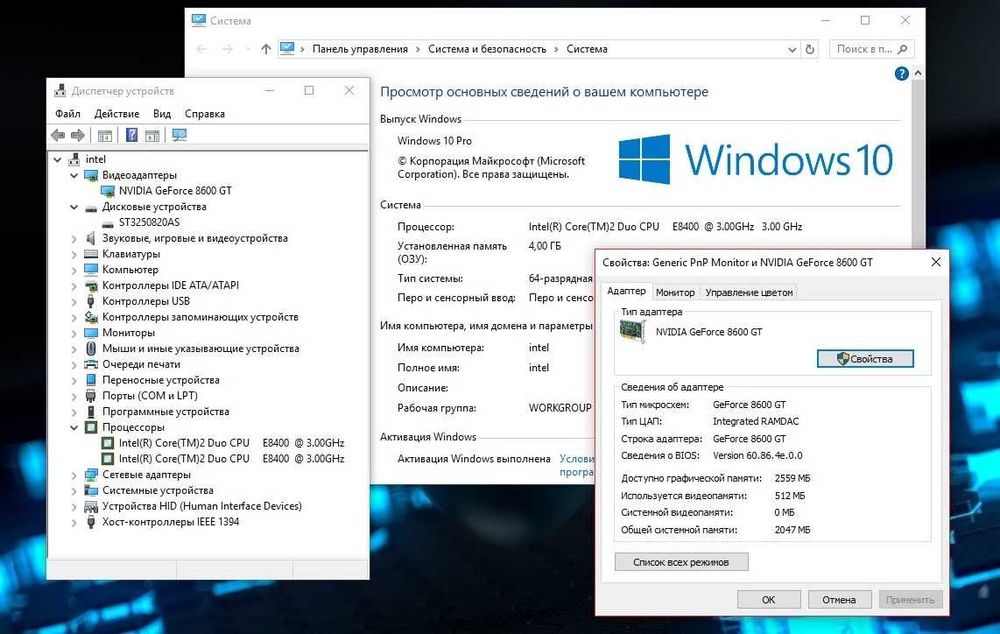Viewport: 1000px width, 634px height.
Task: Collapse the Видеоадаптеры category
Action: [74, 175]
